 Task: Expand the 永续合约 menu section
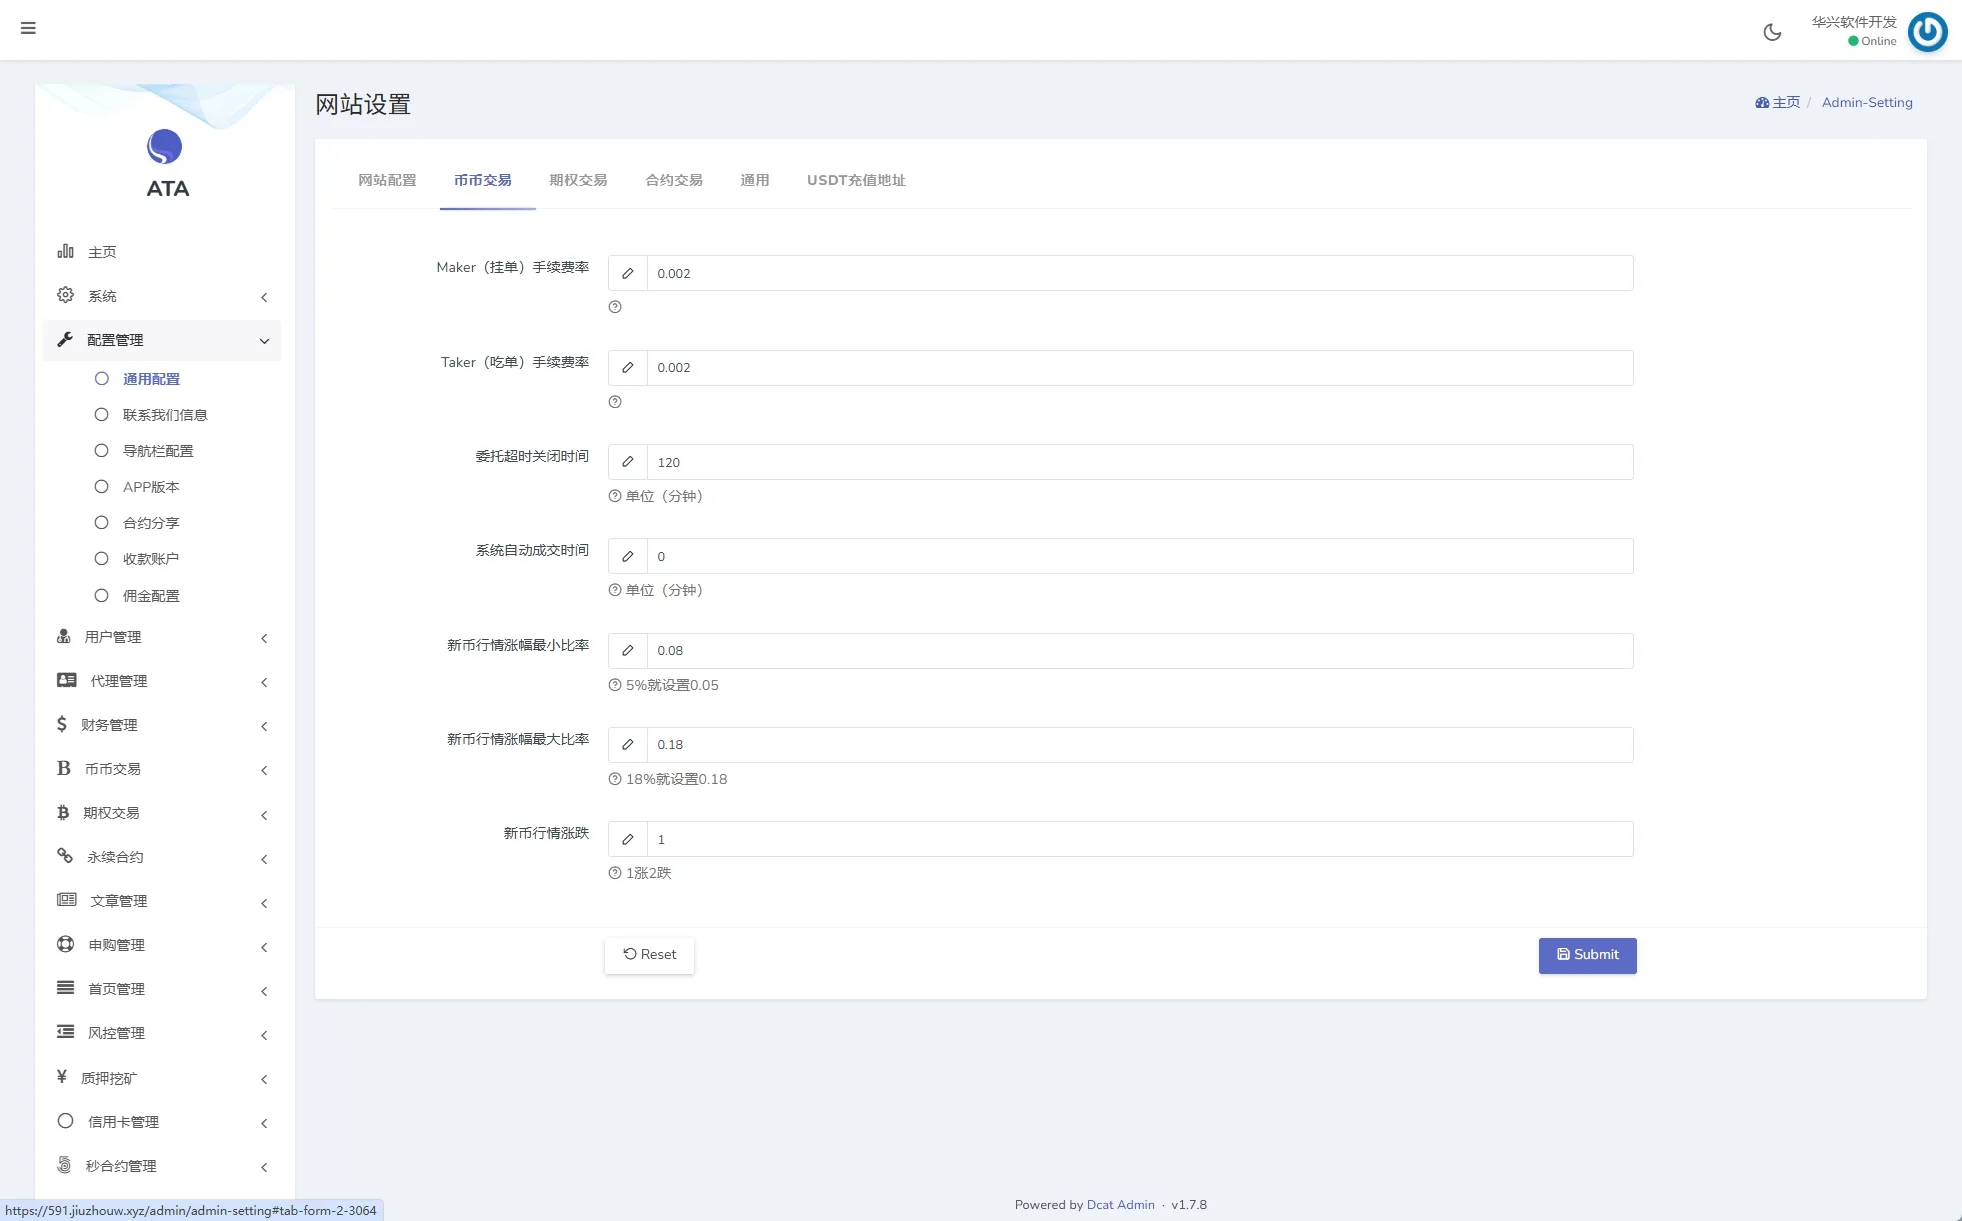pyautogui.click(x=115, y=857)
